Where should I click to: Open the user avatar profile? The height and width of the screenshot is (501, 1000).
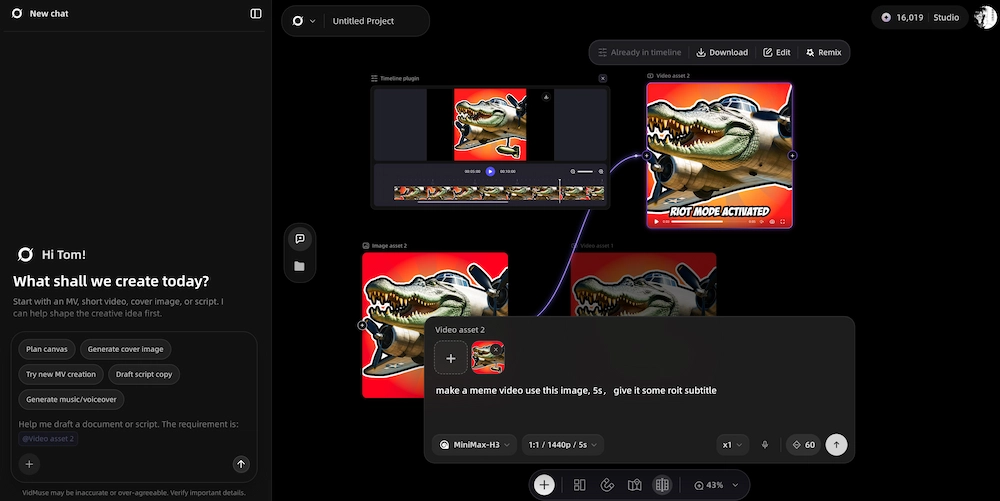(x=985, y=18)
